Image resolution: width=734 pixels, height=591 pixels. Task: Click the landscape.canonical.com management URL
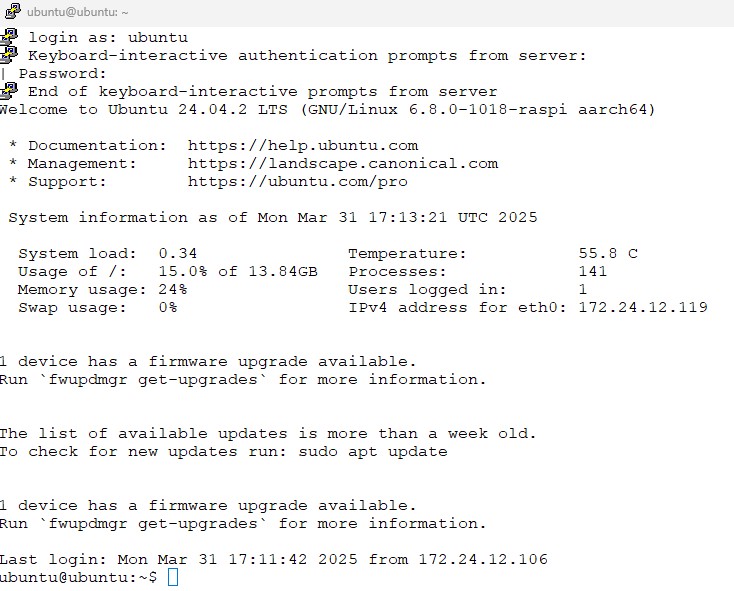click(342, 163)
